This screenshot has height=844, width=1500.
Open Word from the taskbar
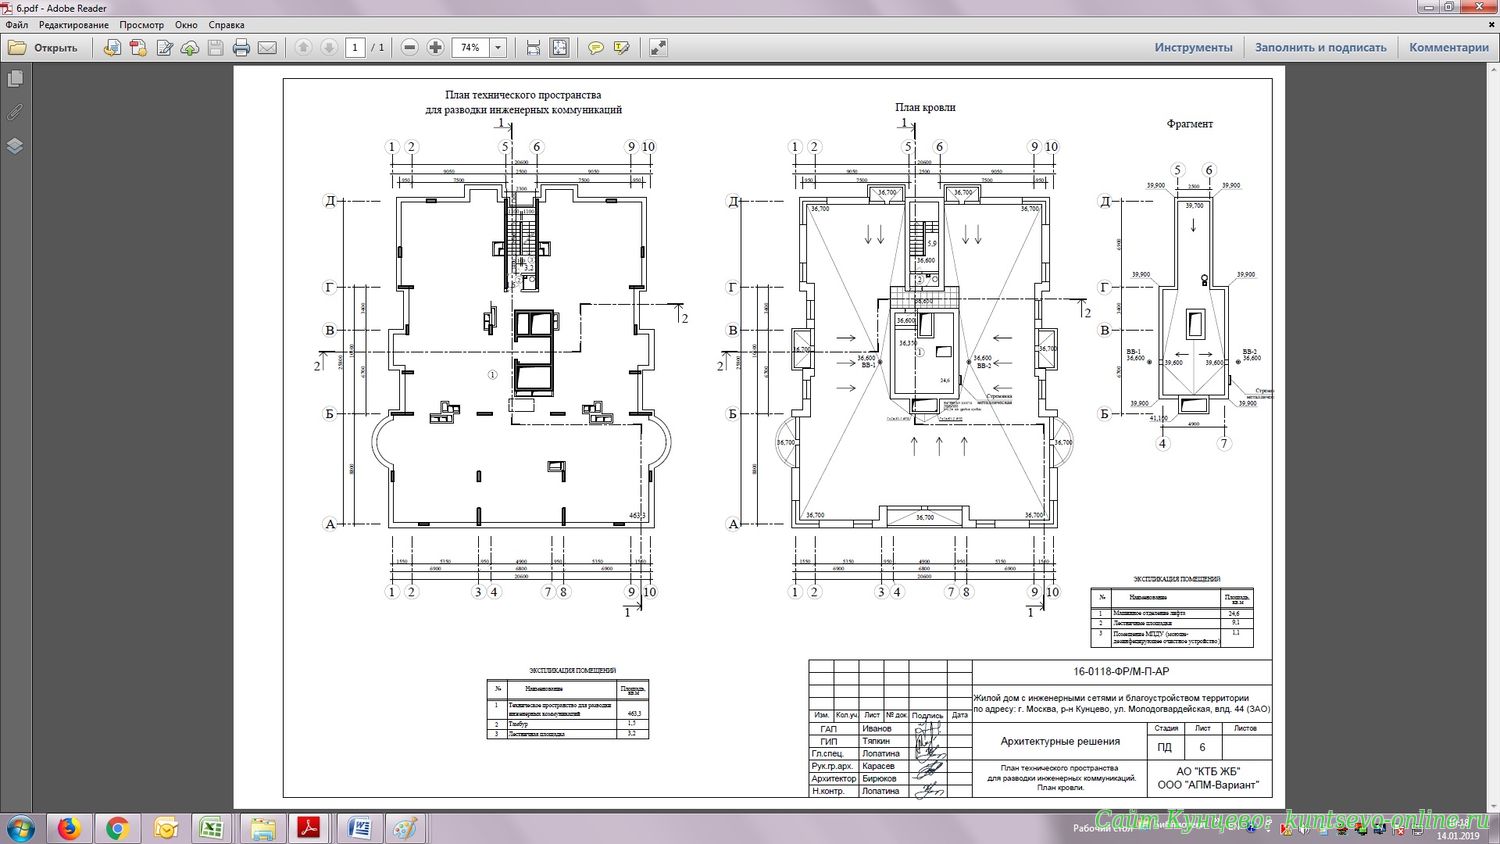[360, 828]
